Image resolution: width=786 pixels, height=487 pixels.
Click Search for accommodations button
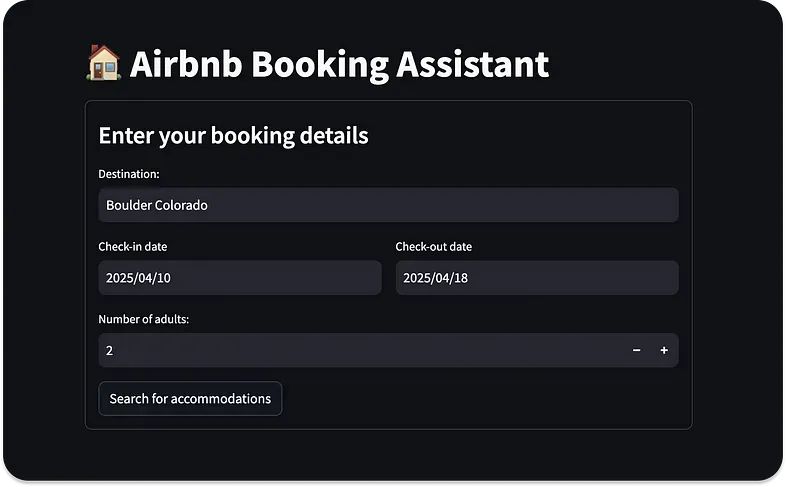(x=190, y=398)
